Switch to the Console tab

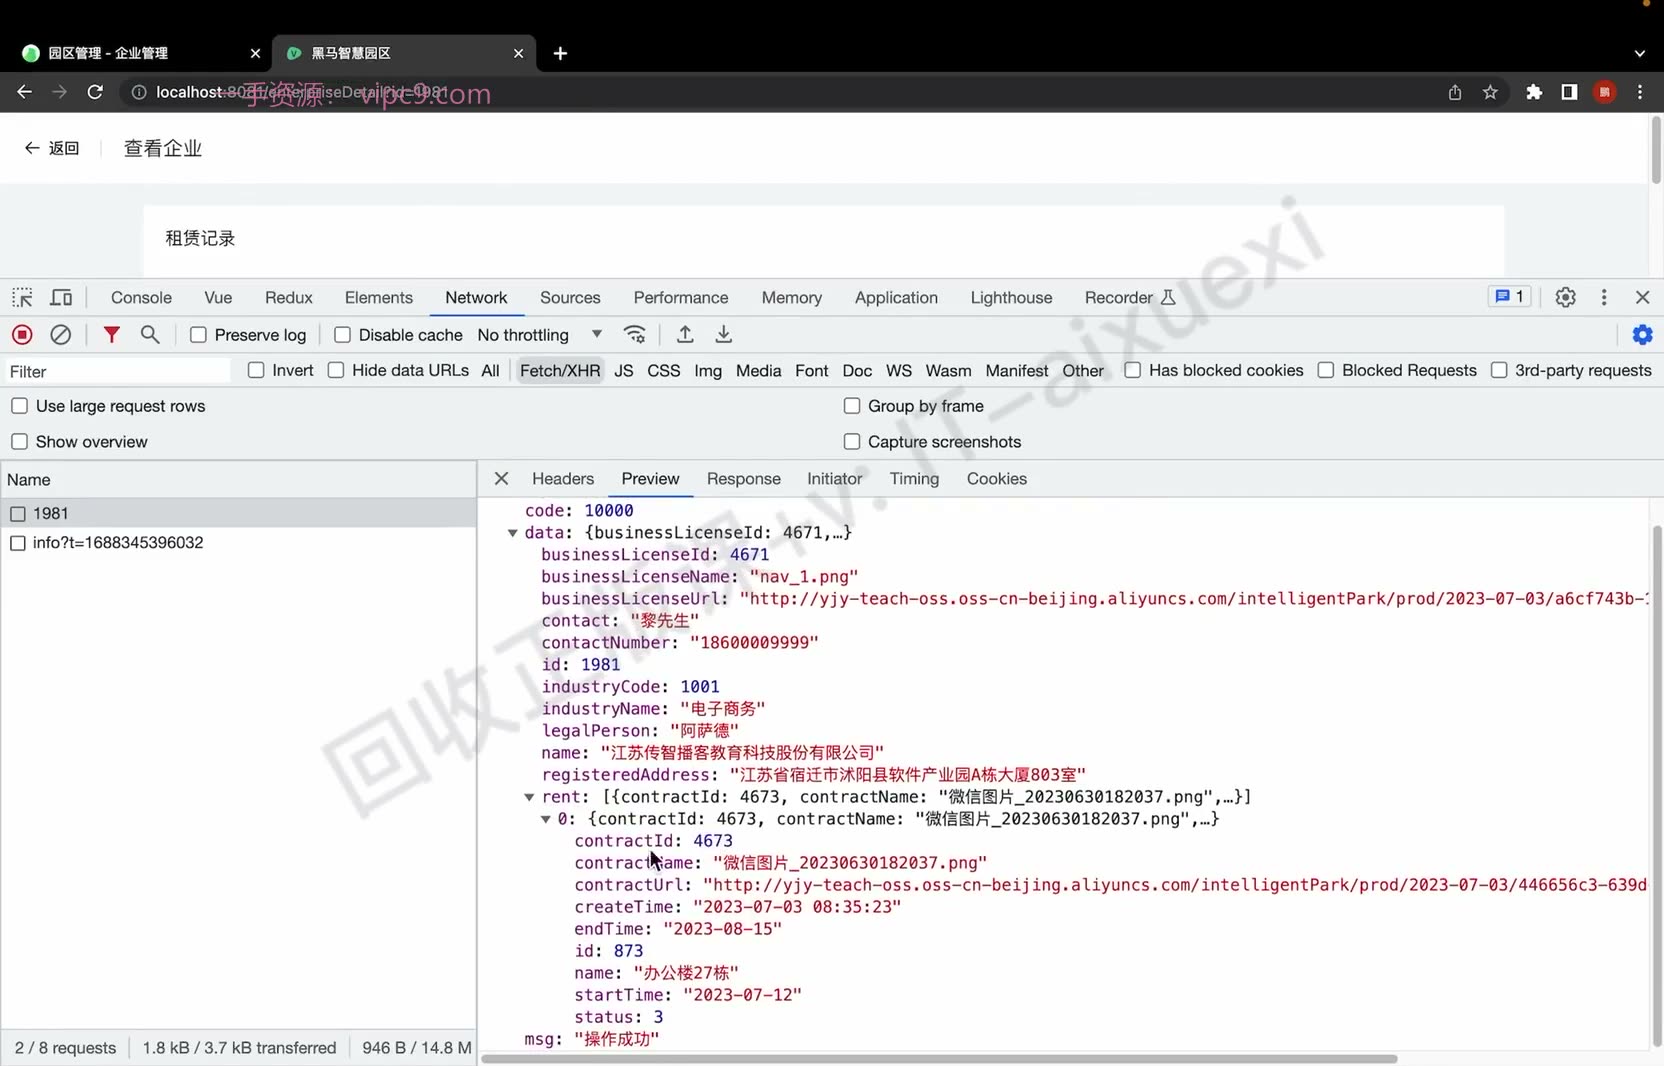[x=141, y=297]
